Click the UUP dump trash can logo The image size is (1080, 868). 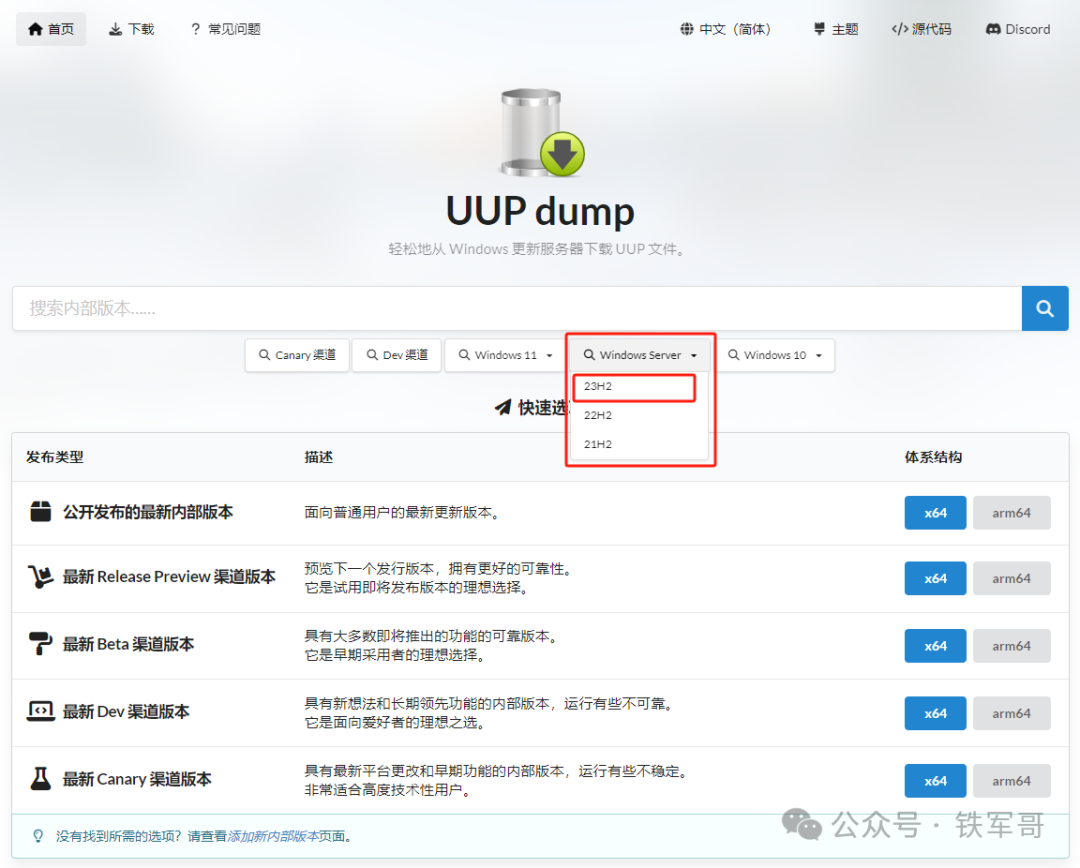[541, 132]
